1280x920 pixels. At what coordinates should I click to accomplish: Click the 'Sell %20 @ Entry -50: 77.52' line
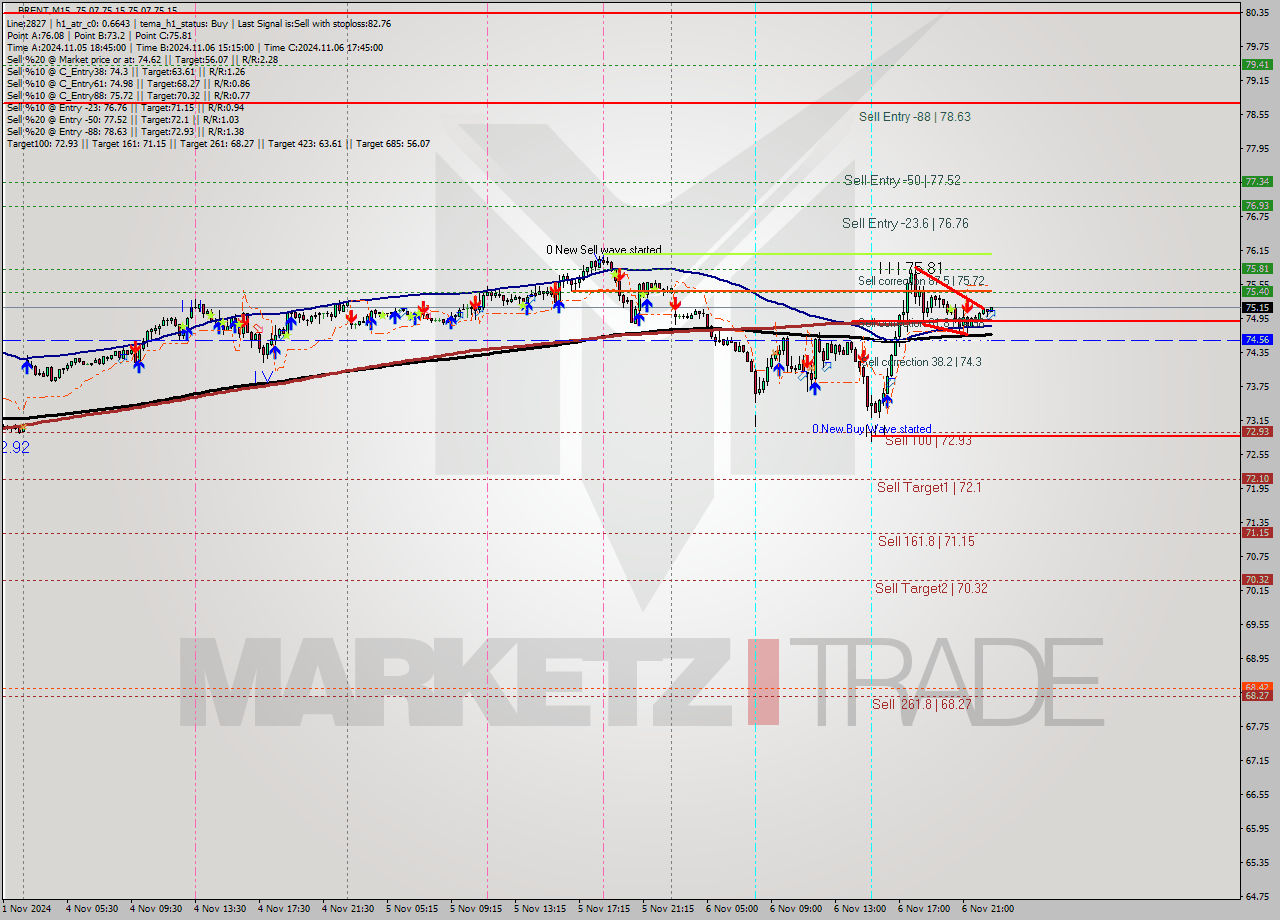click(122, 119)
